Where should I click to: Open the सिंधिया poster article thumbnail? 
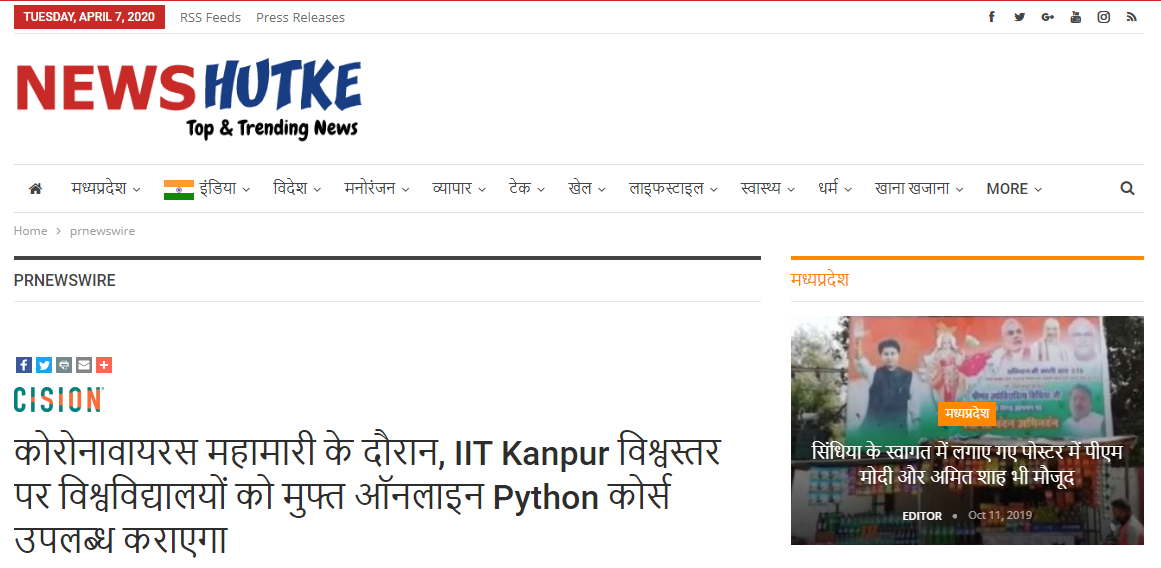pyautogui.click(x=967, y=430)
